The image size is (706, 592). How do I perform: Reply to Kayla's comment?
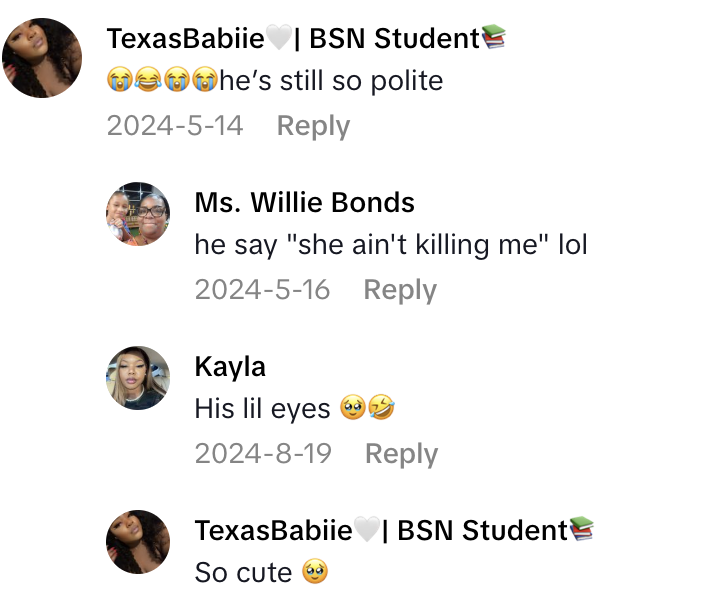(x=401, y=454)
